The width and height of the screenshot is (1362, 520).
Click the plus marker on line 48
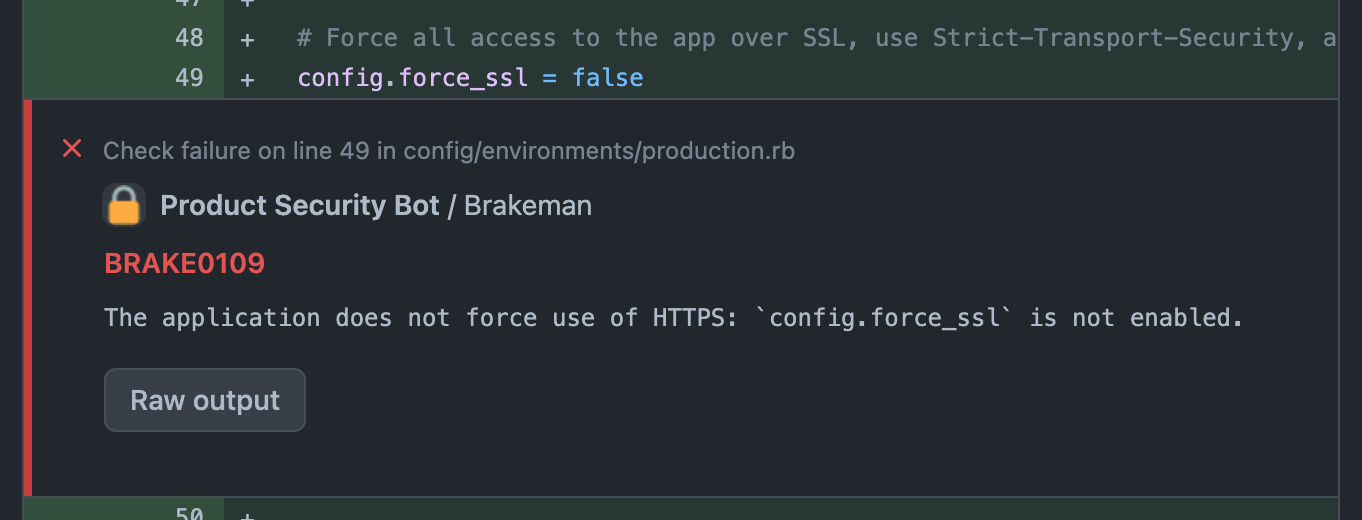[248, 38]
